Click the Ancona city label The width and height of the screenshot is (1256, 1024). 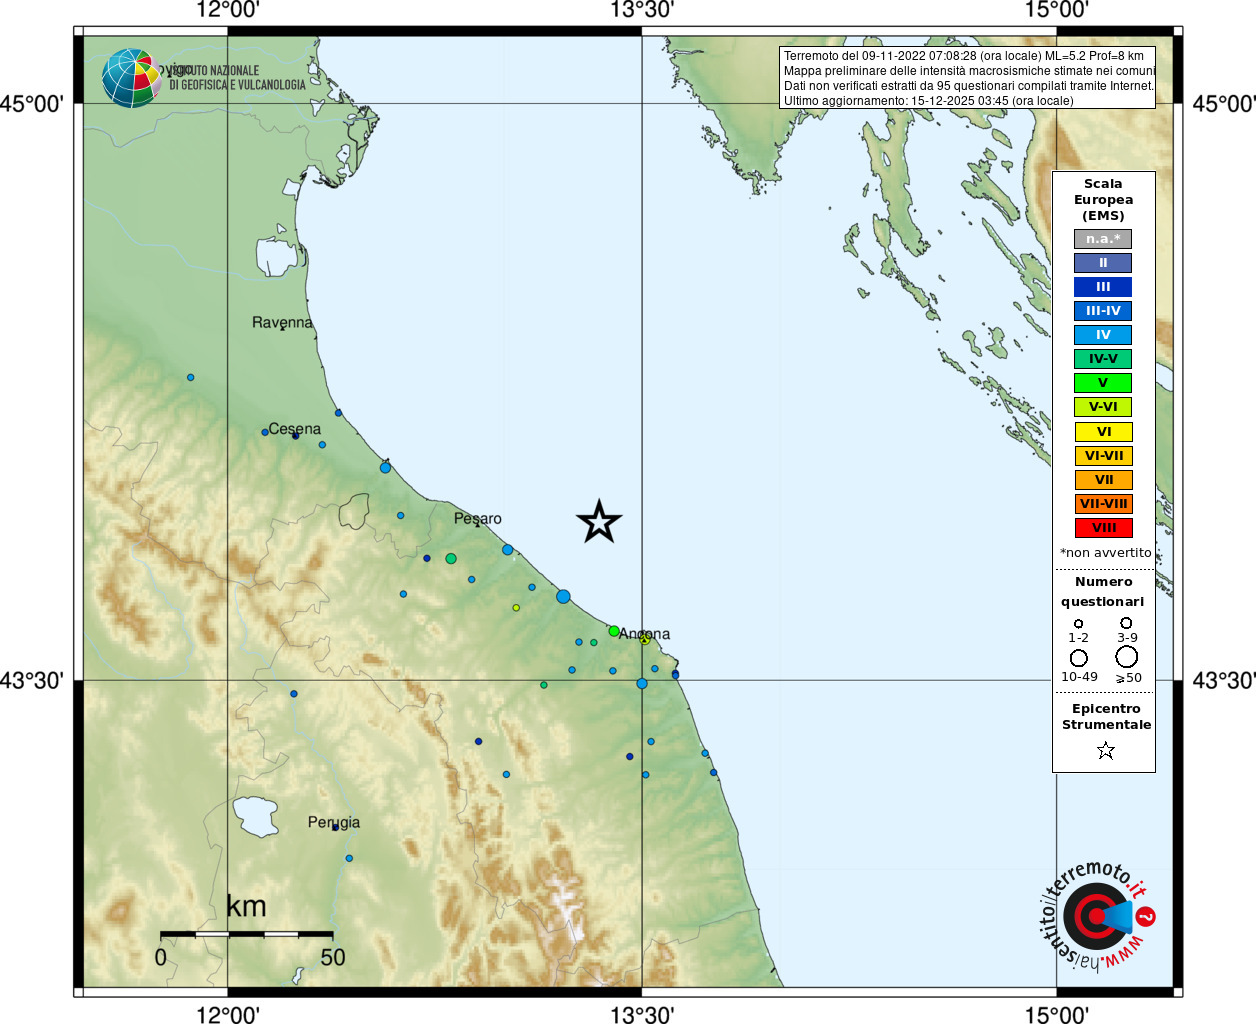click(645, 634)
